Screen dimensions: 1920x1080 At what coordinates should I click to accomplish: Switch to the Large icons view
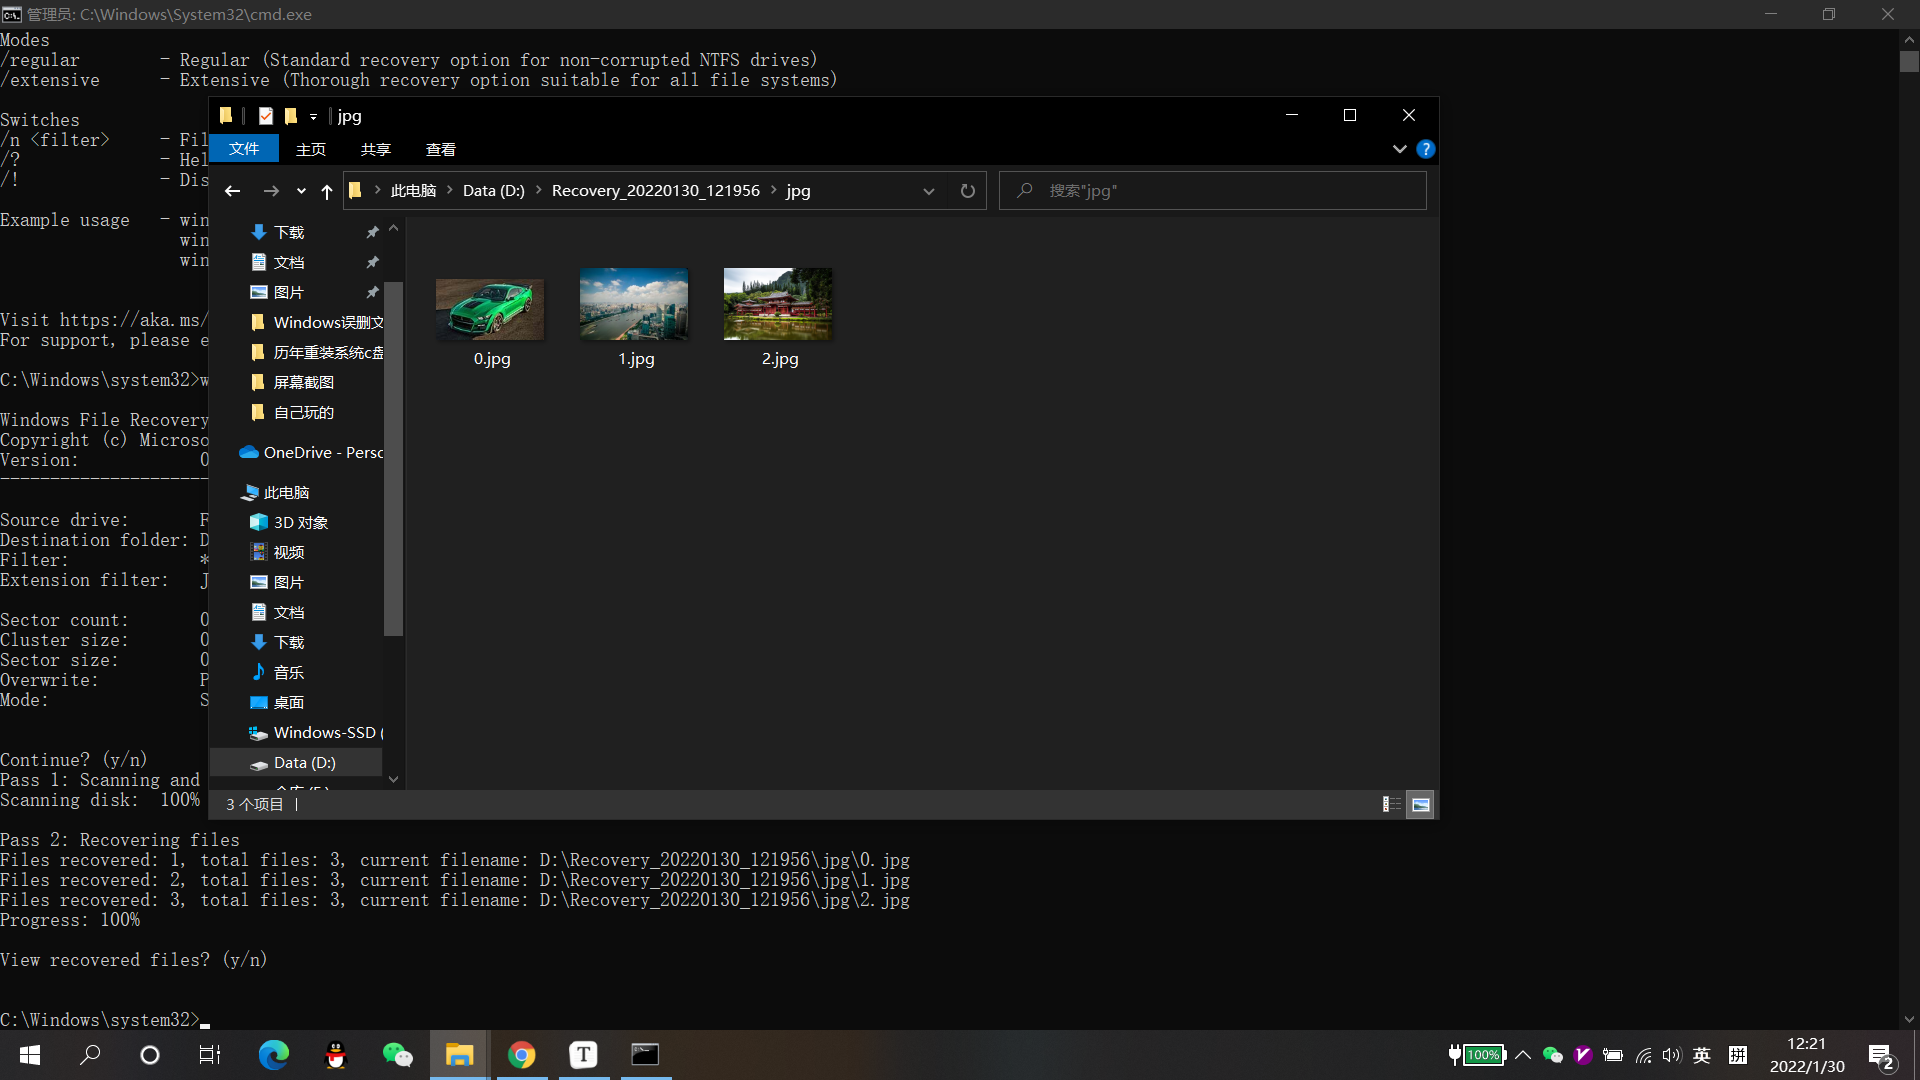(1420, 804)
